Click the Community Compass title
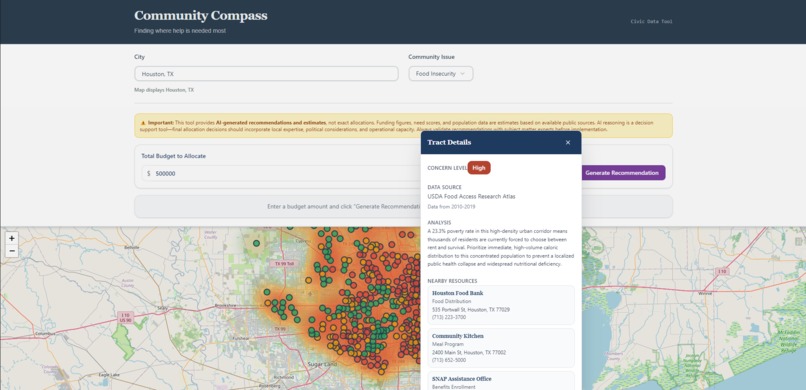 200,15
